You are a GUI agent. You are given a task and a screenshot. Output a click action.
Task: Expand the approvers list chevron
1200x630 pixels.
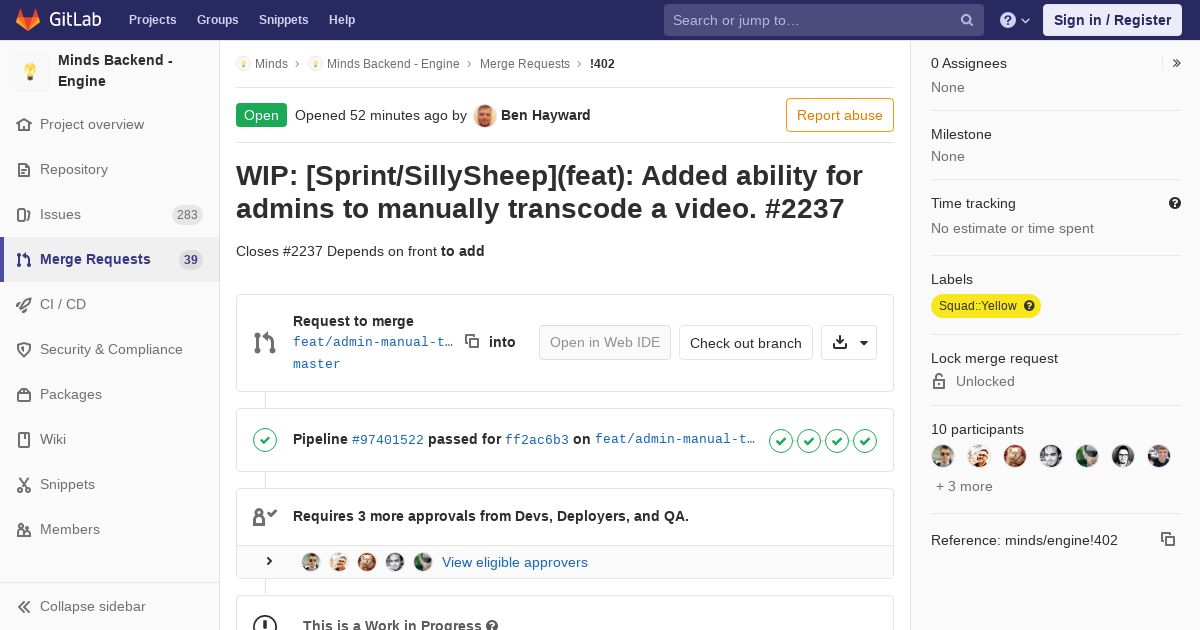tap(269, 562)
